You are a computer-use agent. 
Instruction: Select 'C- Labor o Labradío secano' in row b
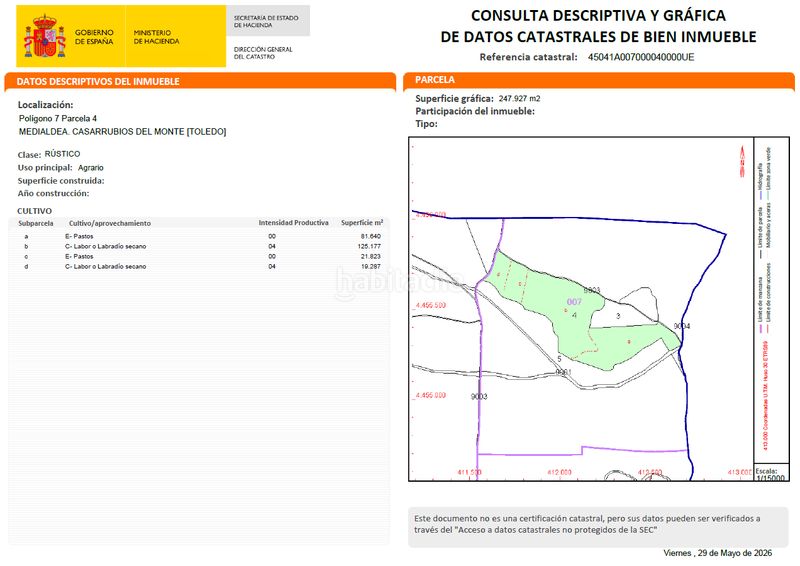point(106,247)
